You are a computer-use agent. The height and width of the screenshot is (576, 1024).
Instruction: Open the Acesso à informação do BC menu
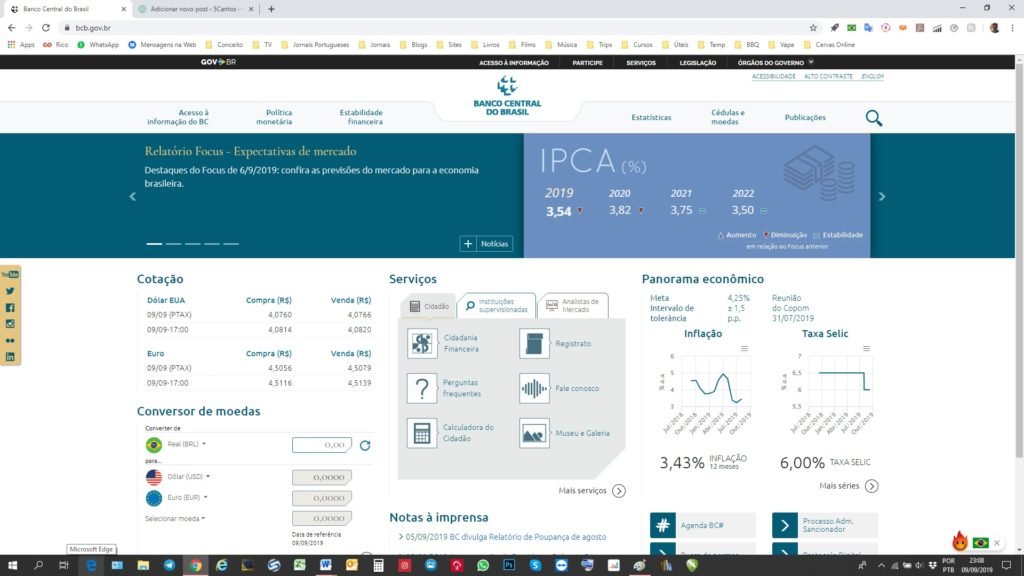pyautogui.click(x=178, y=118)
